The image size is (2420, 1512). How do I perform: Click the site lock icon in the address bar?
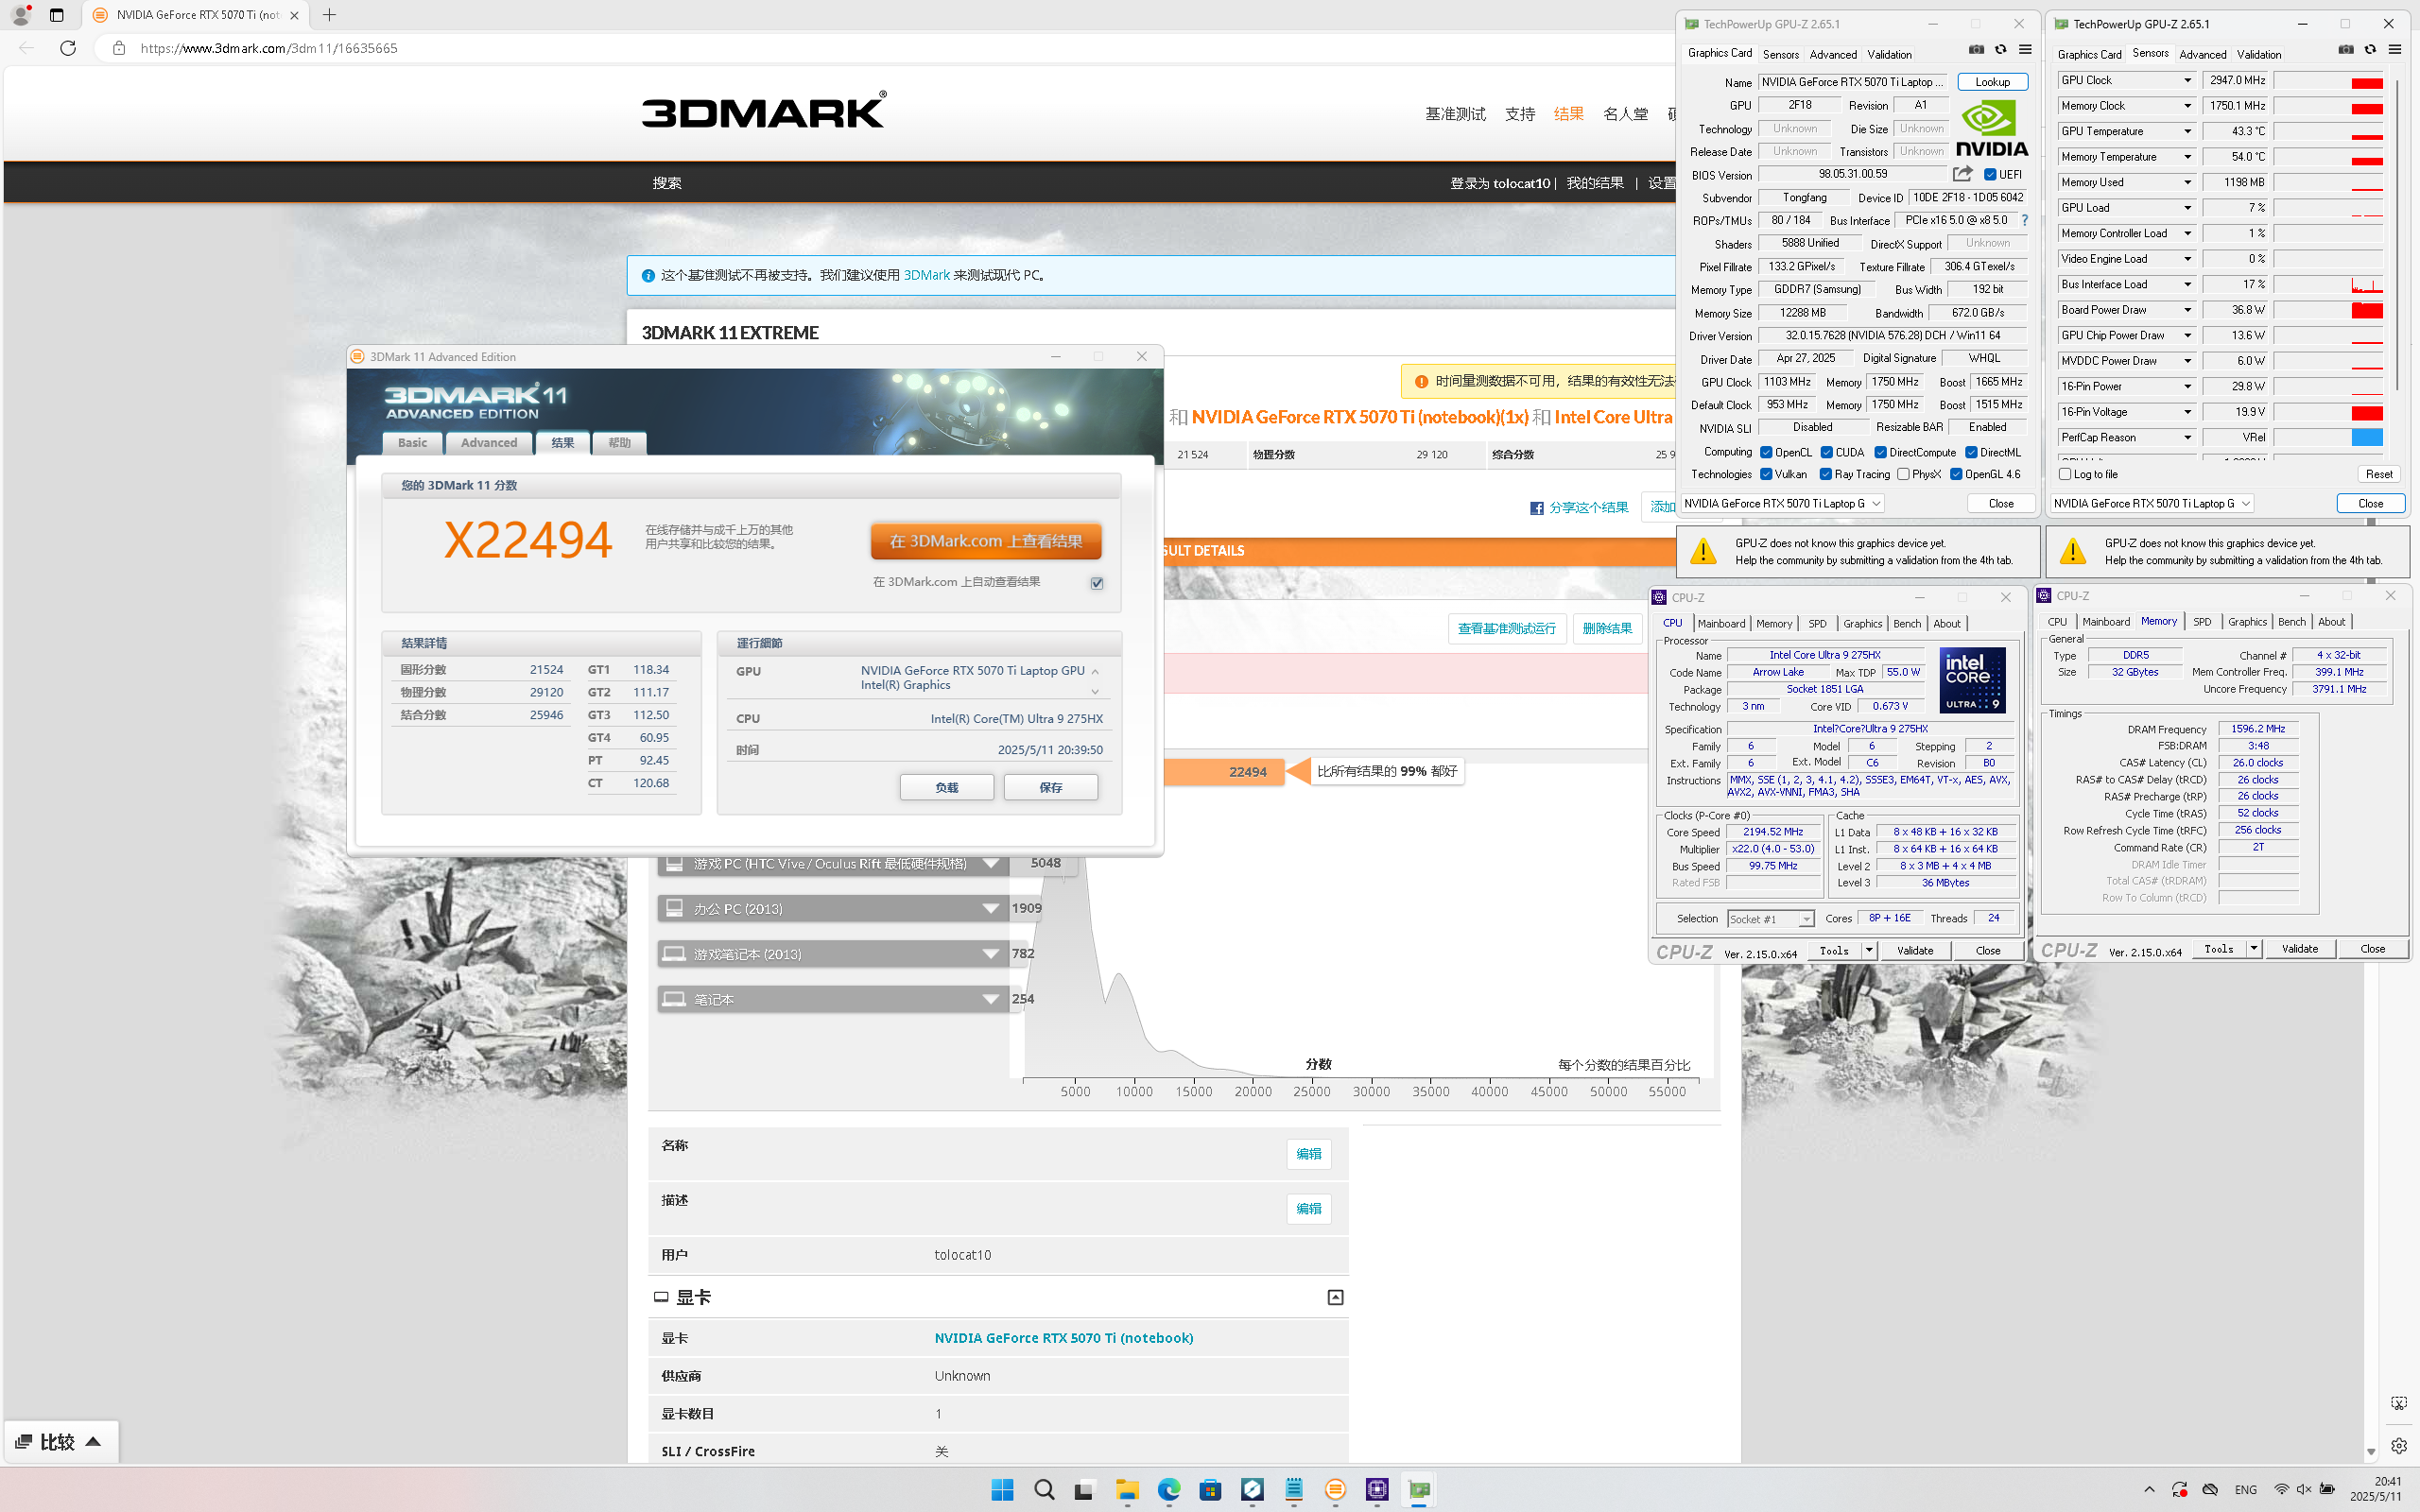119,48
